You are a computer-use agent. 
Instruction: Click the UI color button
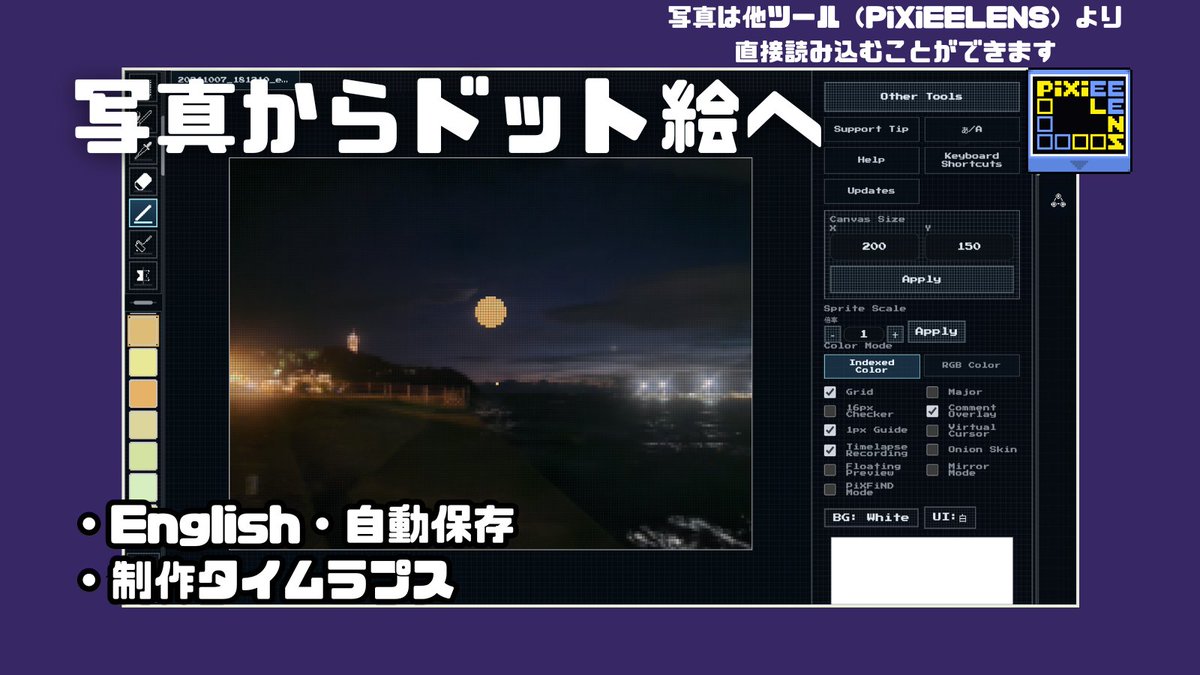[x=950, y=518]
